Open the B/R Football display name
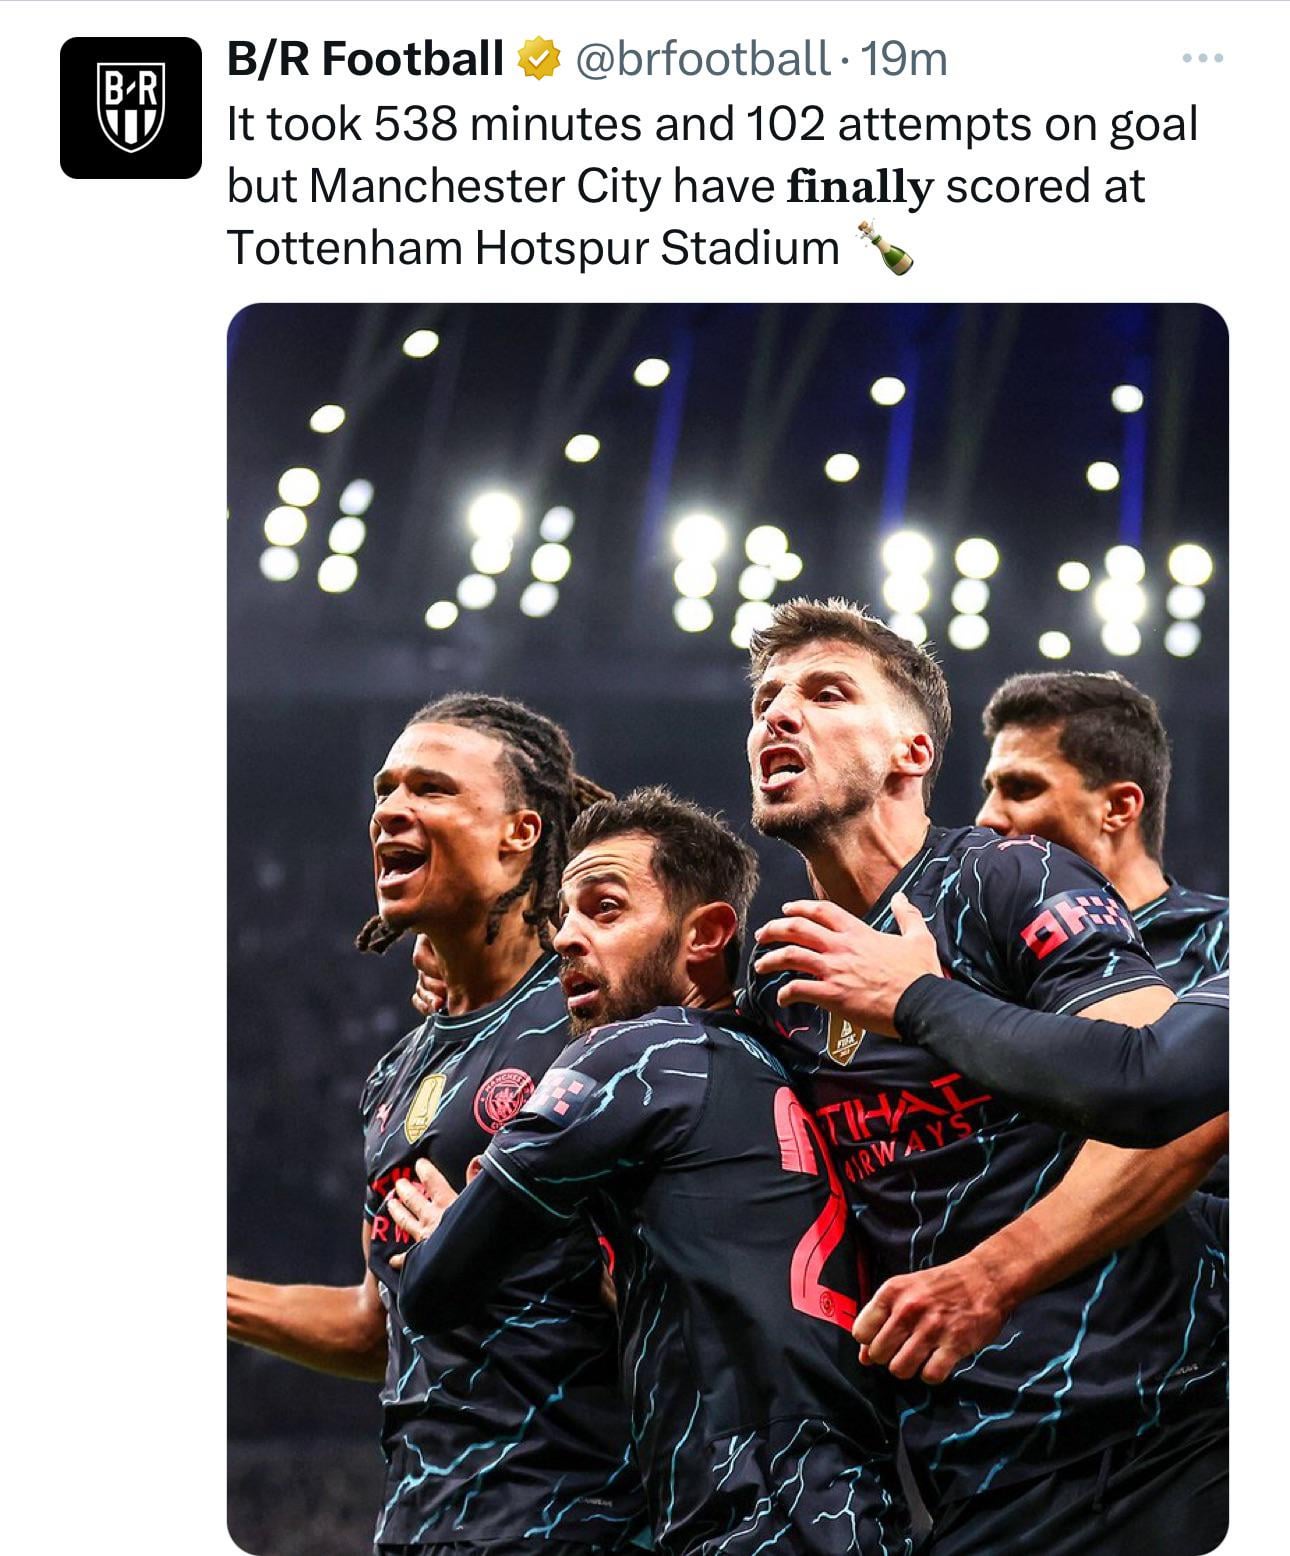This screenshot has width=1290, height=1556. [x=365, y=60]
